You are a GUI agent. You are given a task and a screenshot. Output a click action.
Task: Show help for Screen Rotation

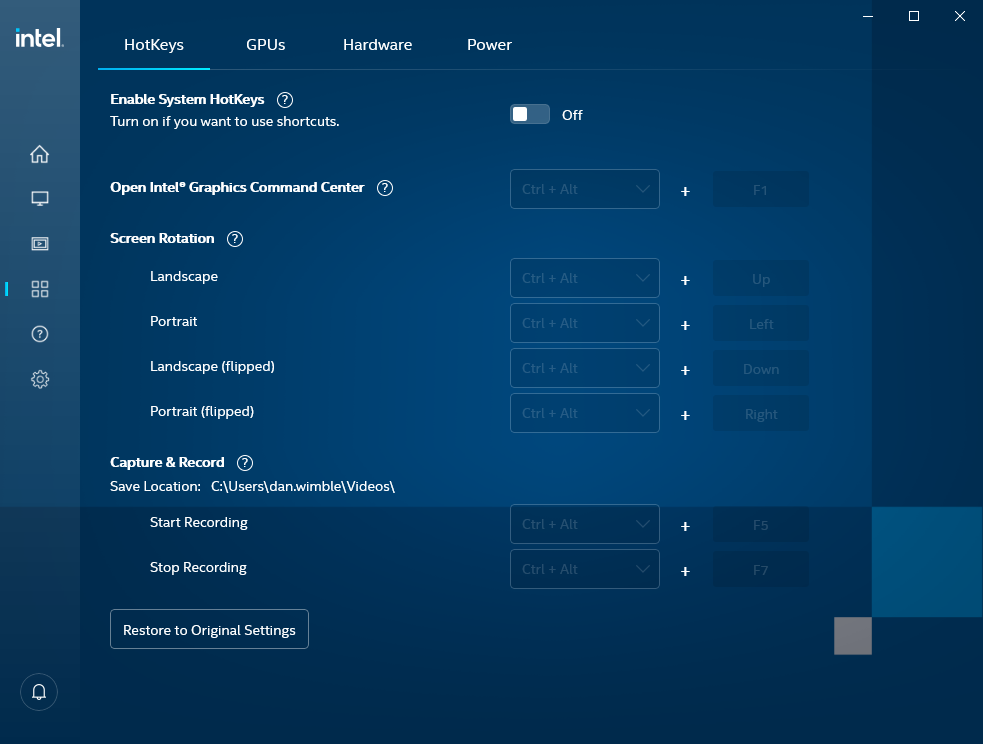[235, 239]
